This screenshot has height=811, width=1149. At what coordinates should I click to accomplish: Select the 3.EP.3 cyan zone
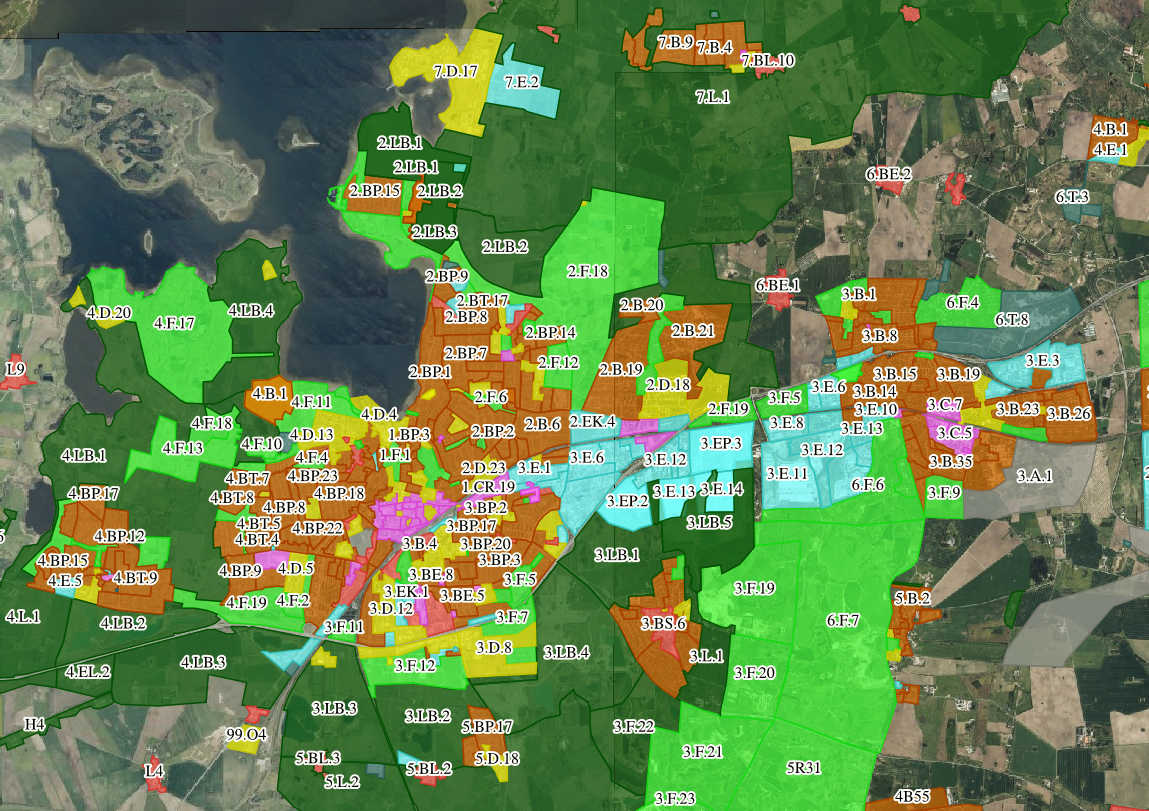(x=720, y=443)
